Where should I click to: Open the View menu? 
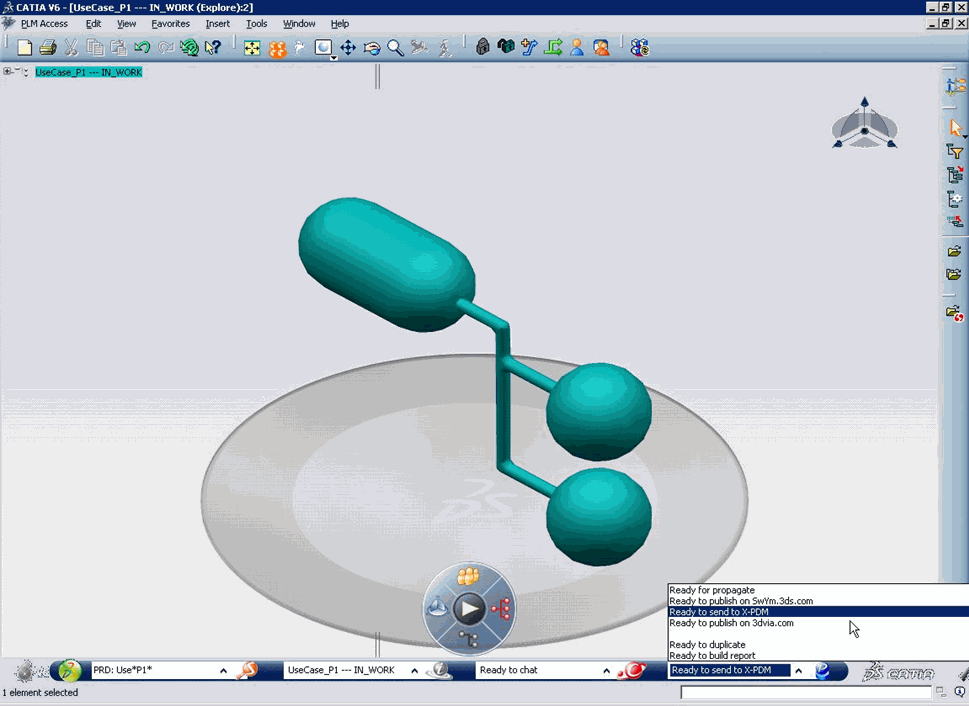[127, 23]
